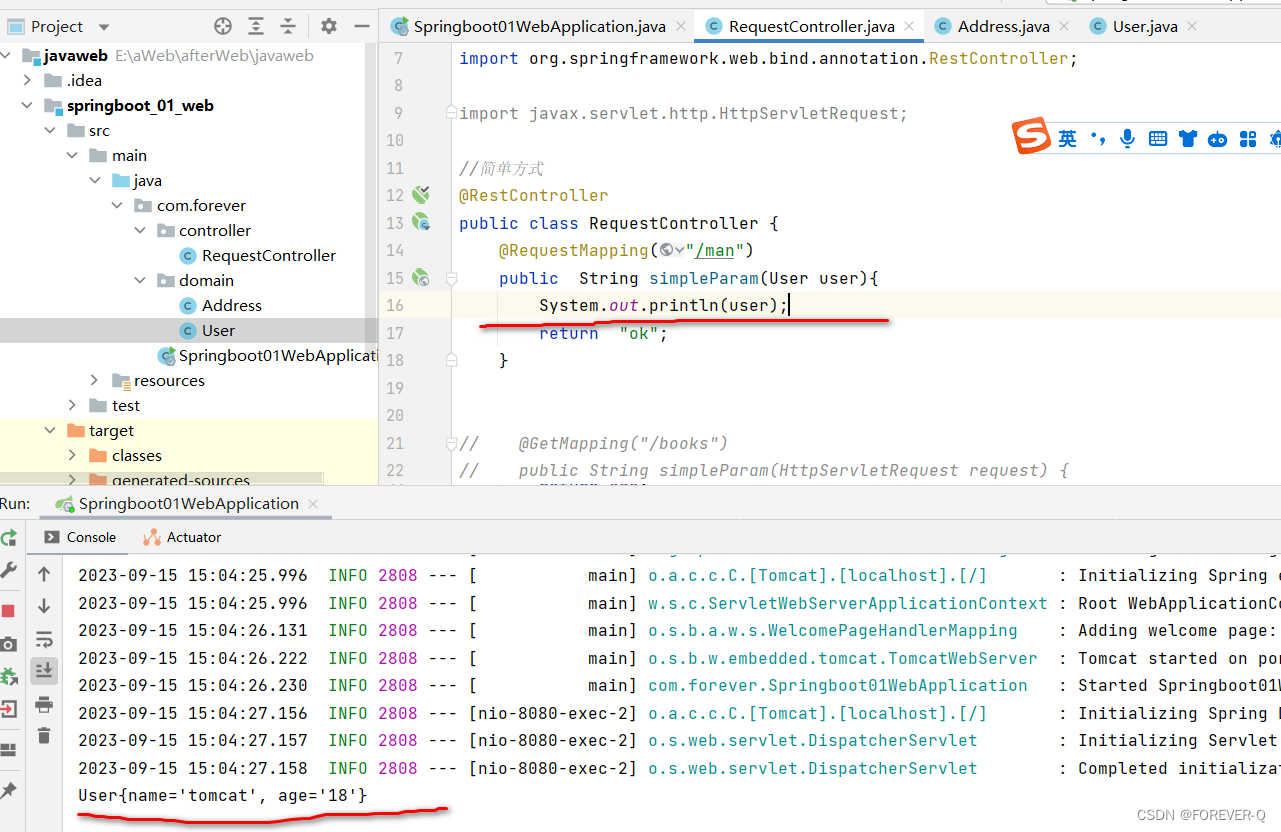Click the Exit icon in Run panel
Screen dimensions: 1281x832
pos(8,709)
